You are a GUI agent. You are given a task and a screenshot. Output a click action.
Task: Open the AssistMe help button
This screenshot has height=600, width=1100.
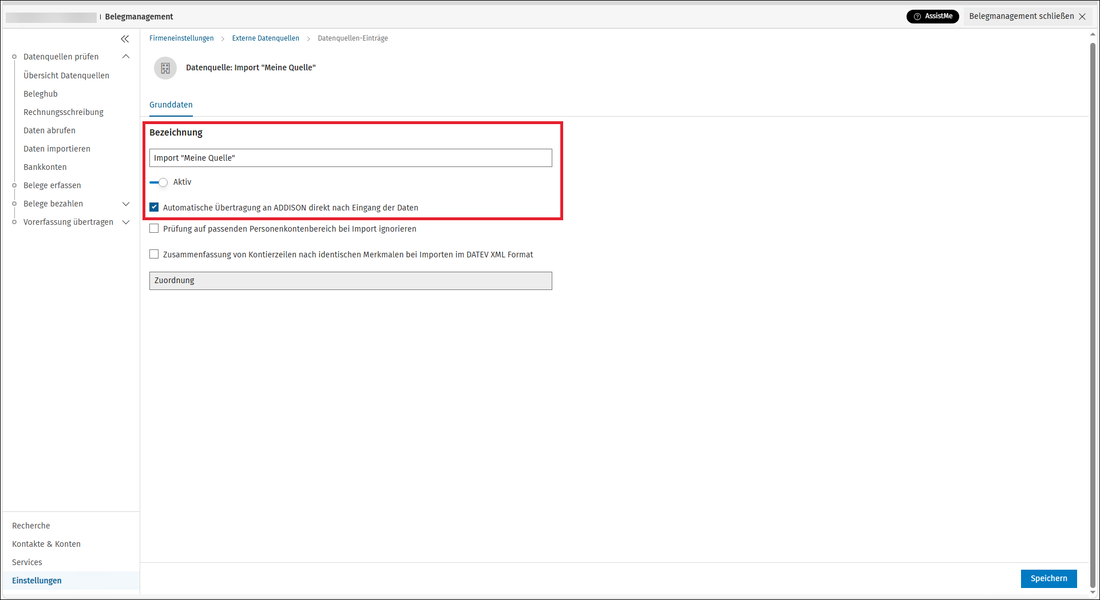point(932,16)
